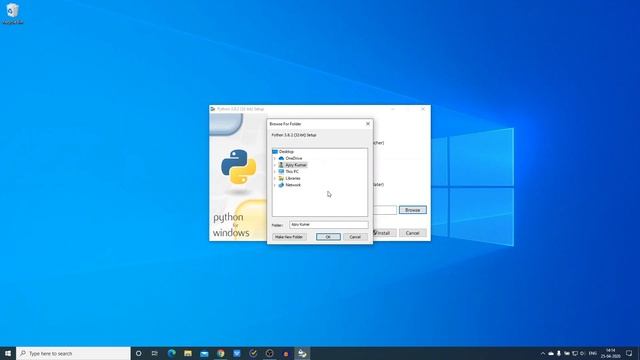Click the Folder name input field

tap(329, 224)
